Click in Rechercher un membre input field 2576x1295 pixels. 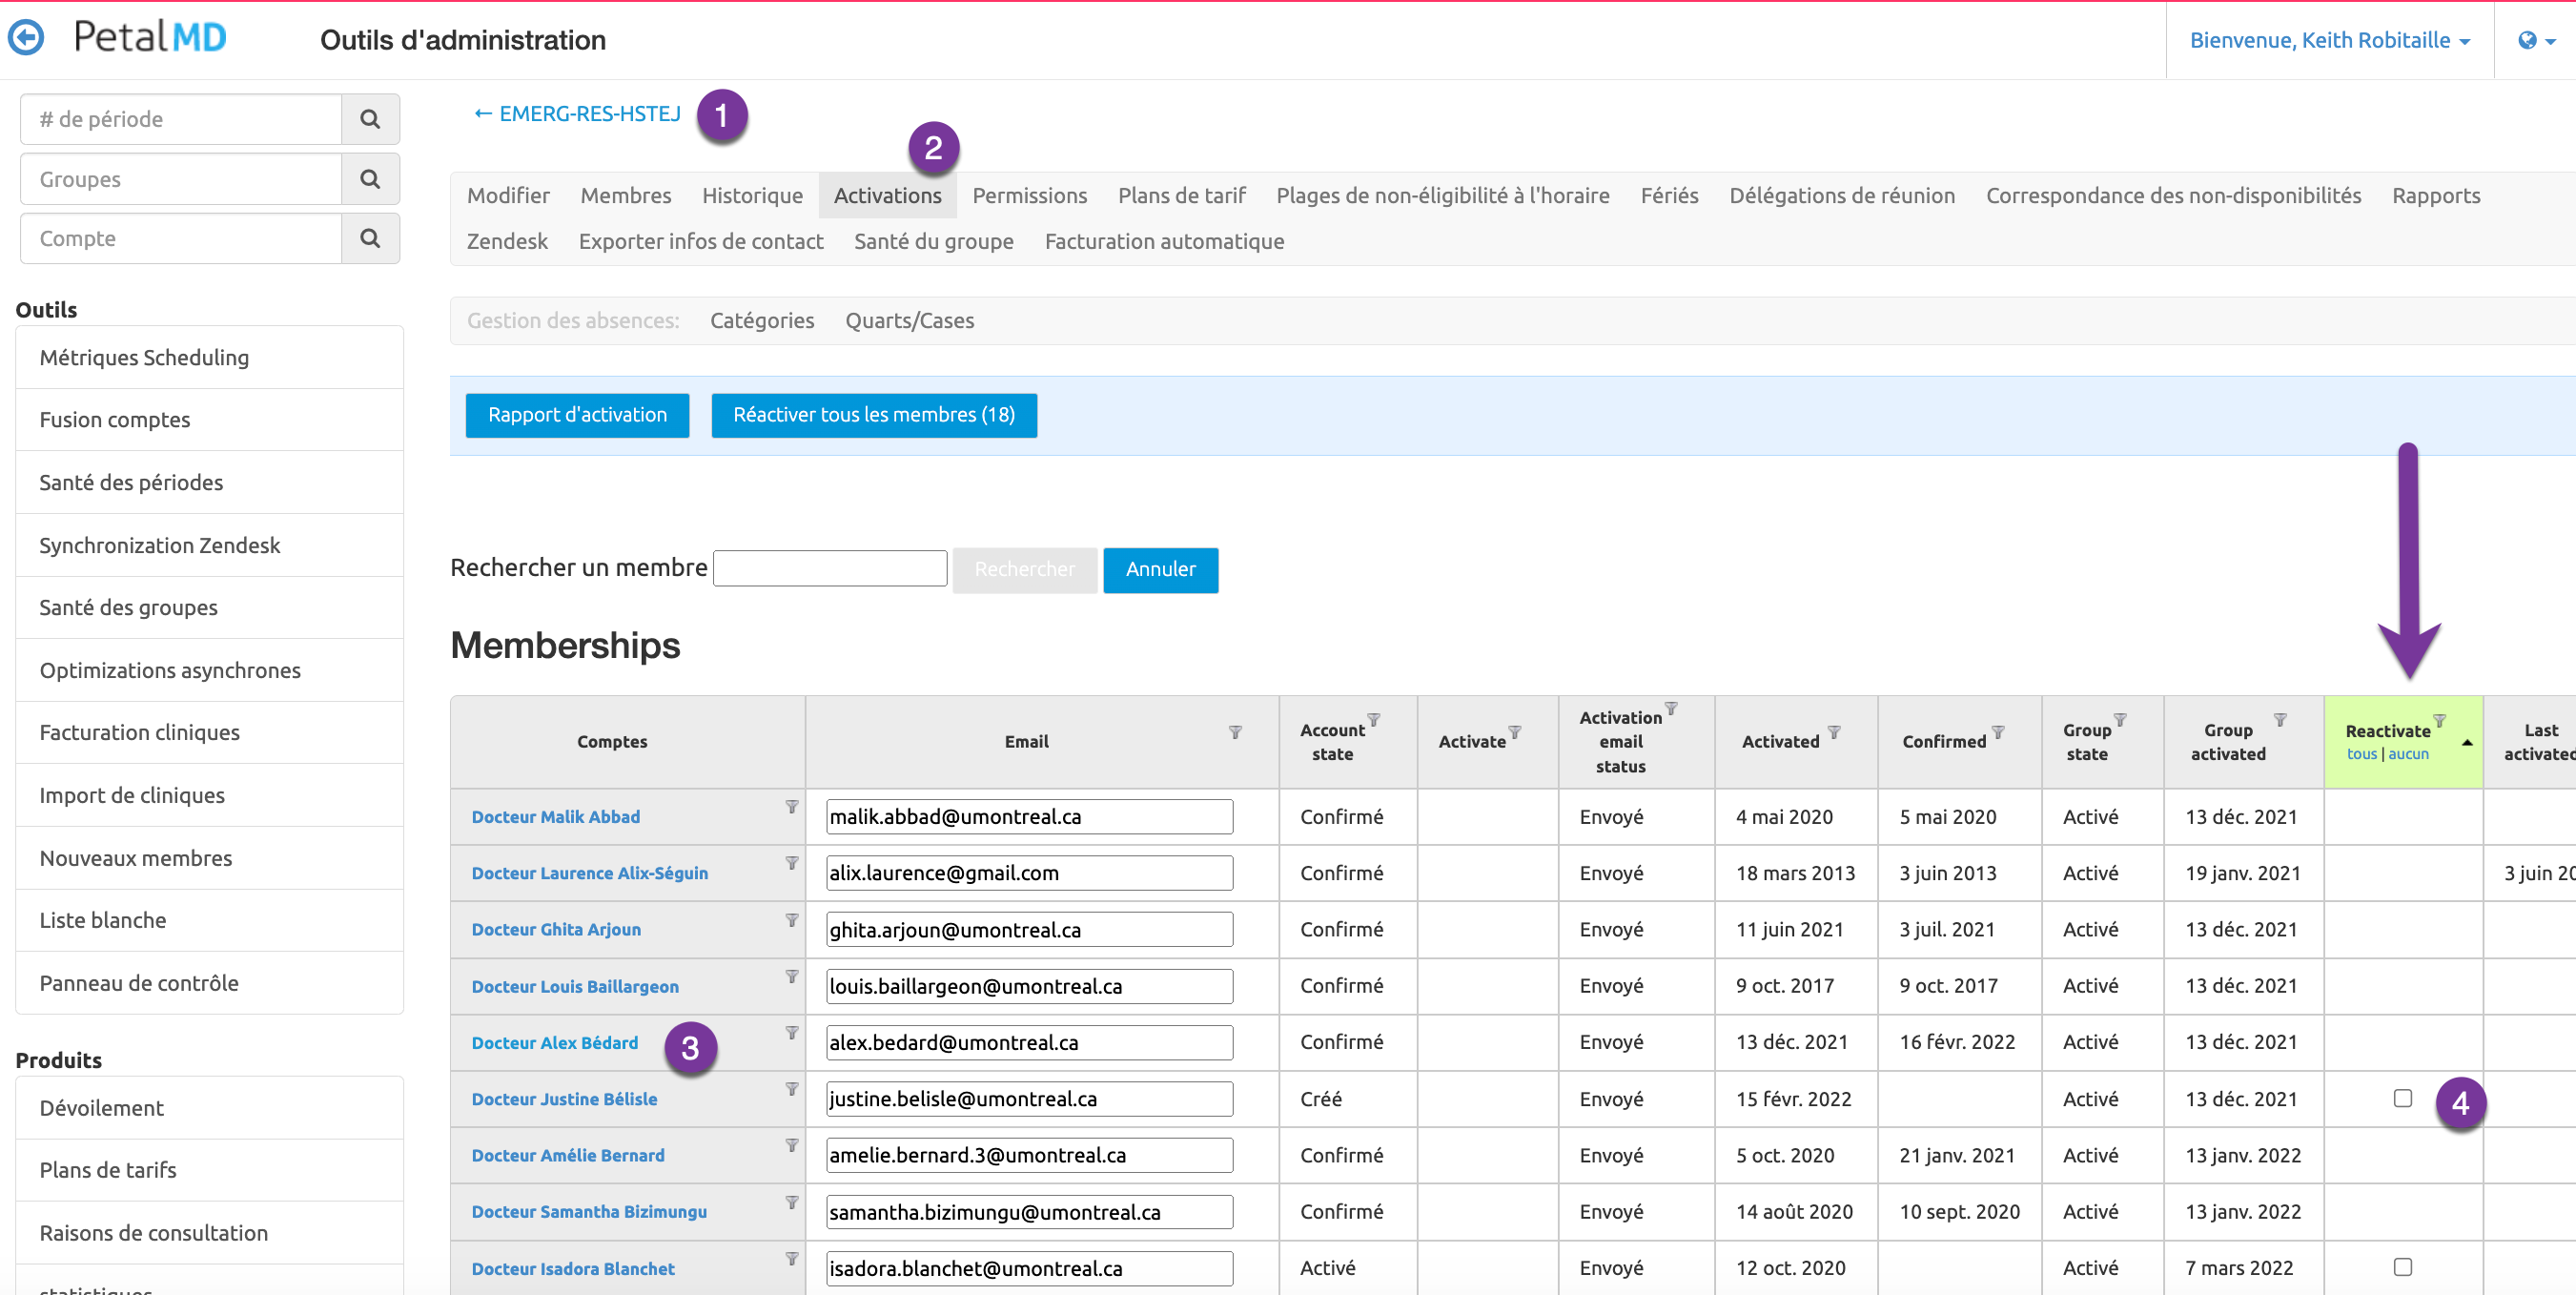coord(829,569)
